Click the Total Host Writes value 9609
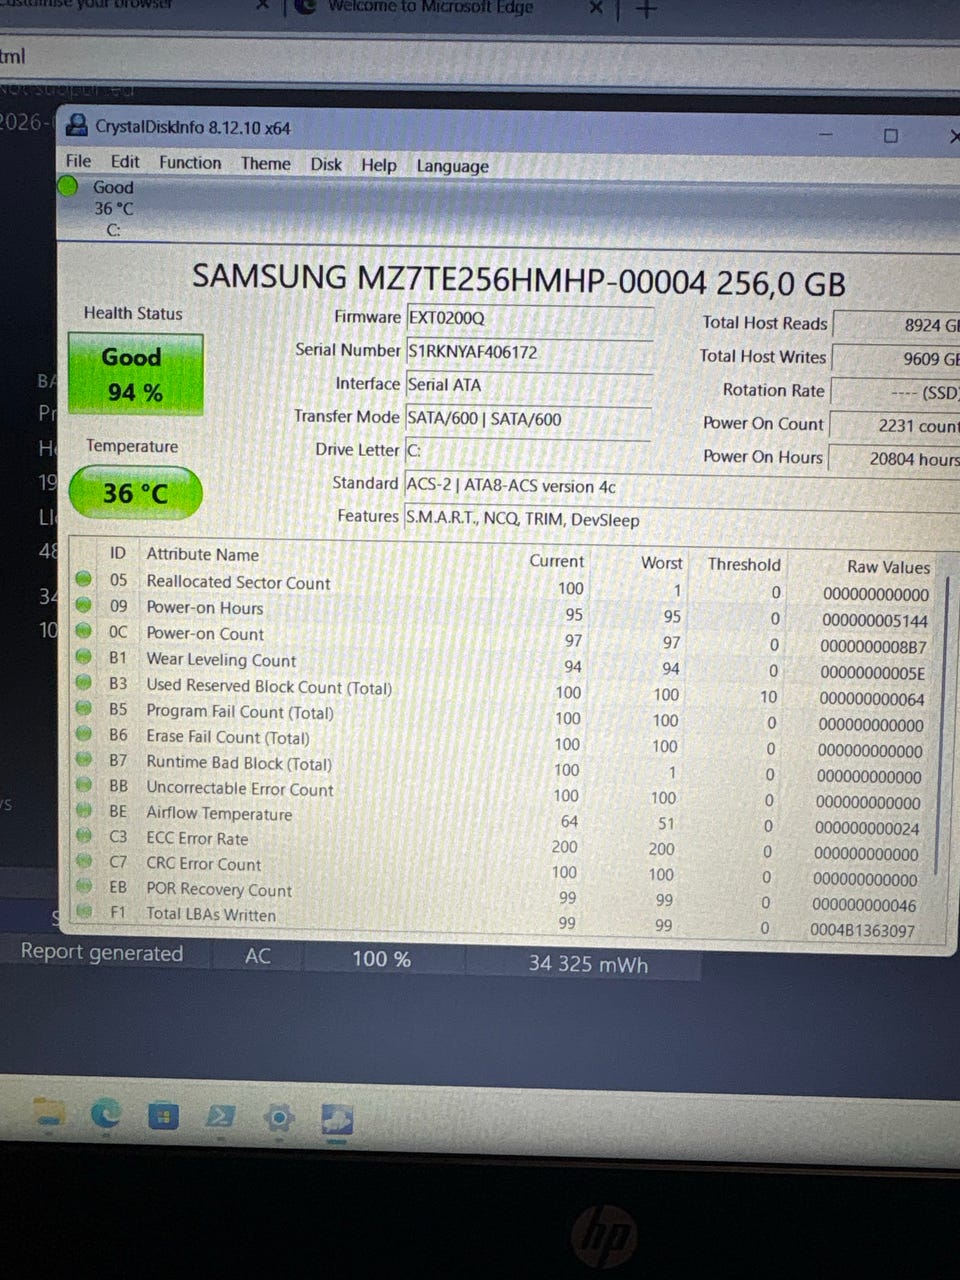The height and width of the screenshot is (1280, 960). point(896,359)
